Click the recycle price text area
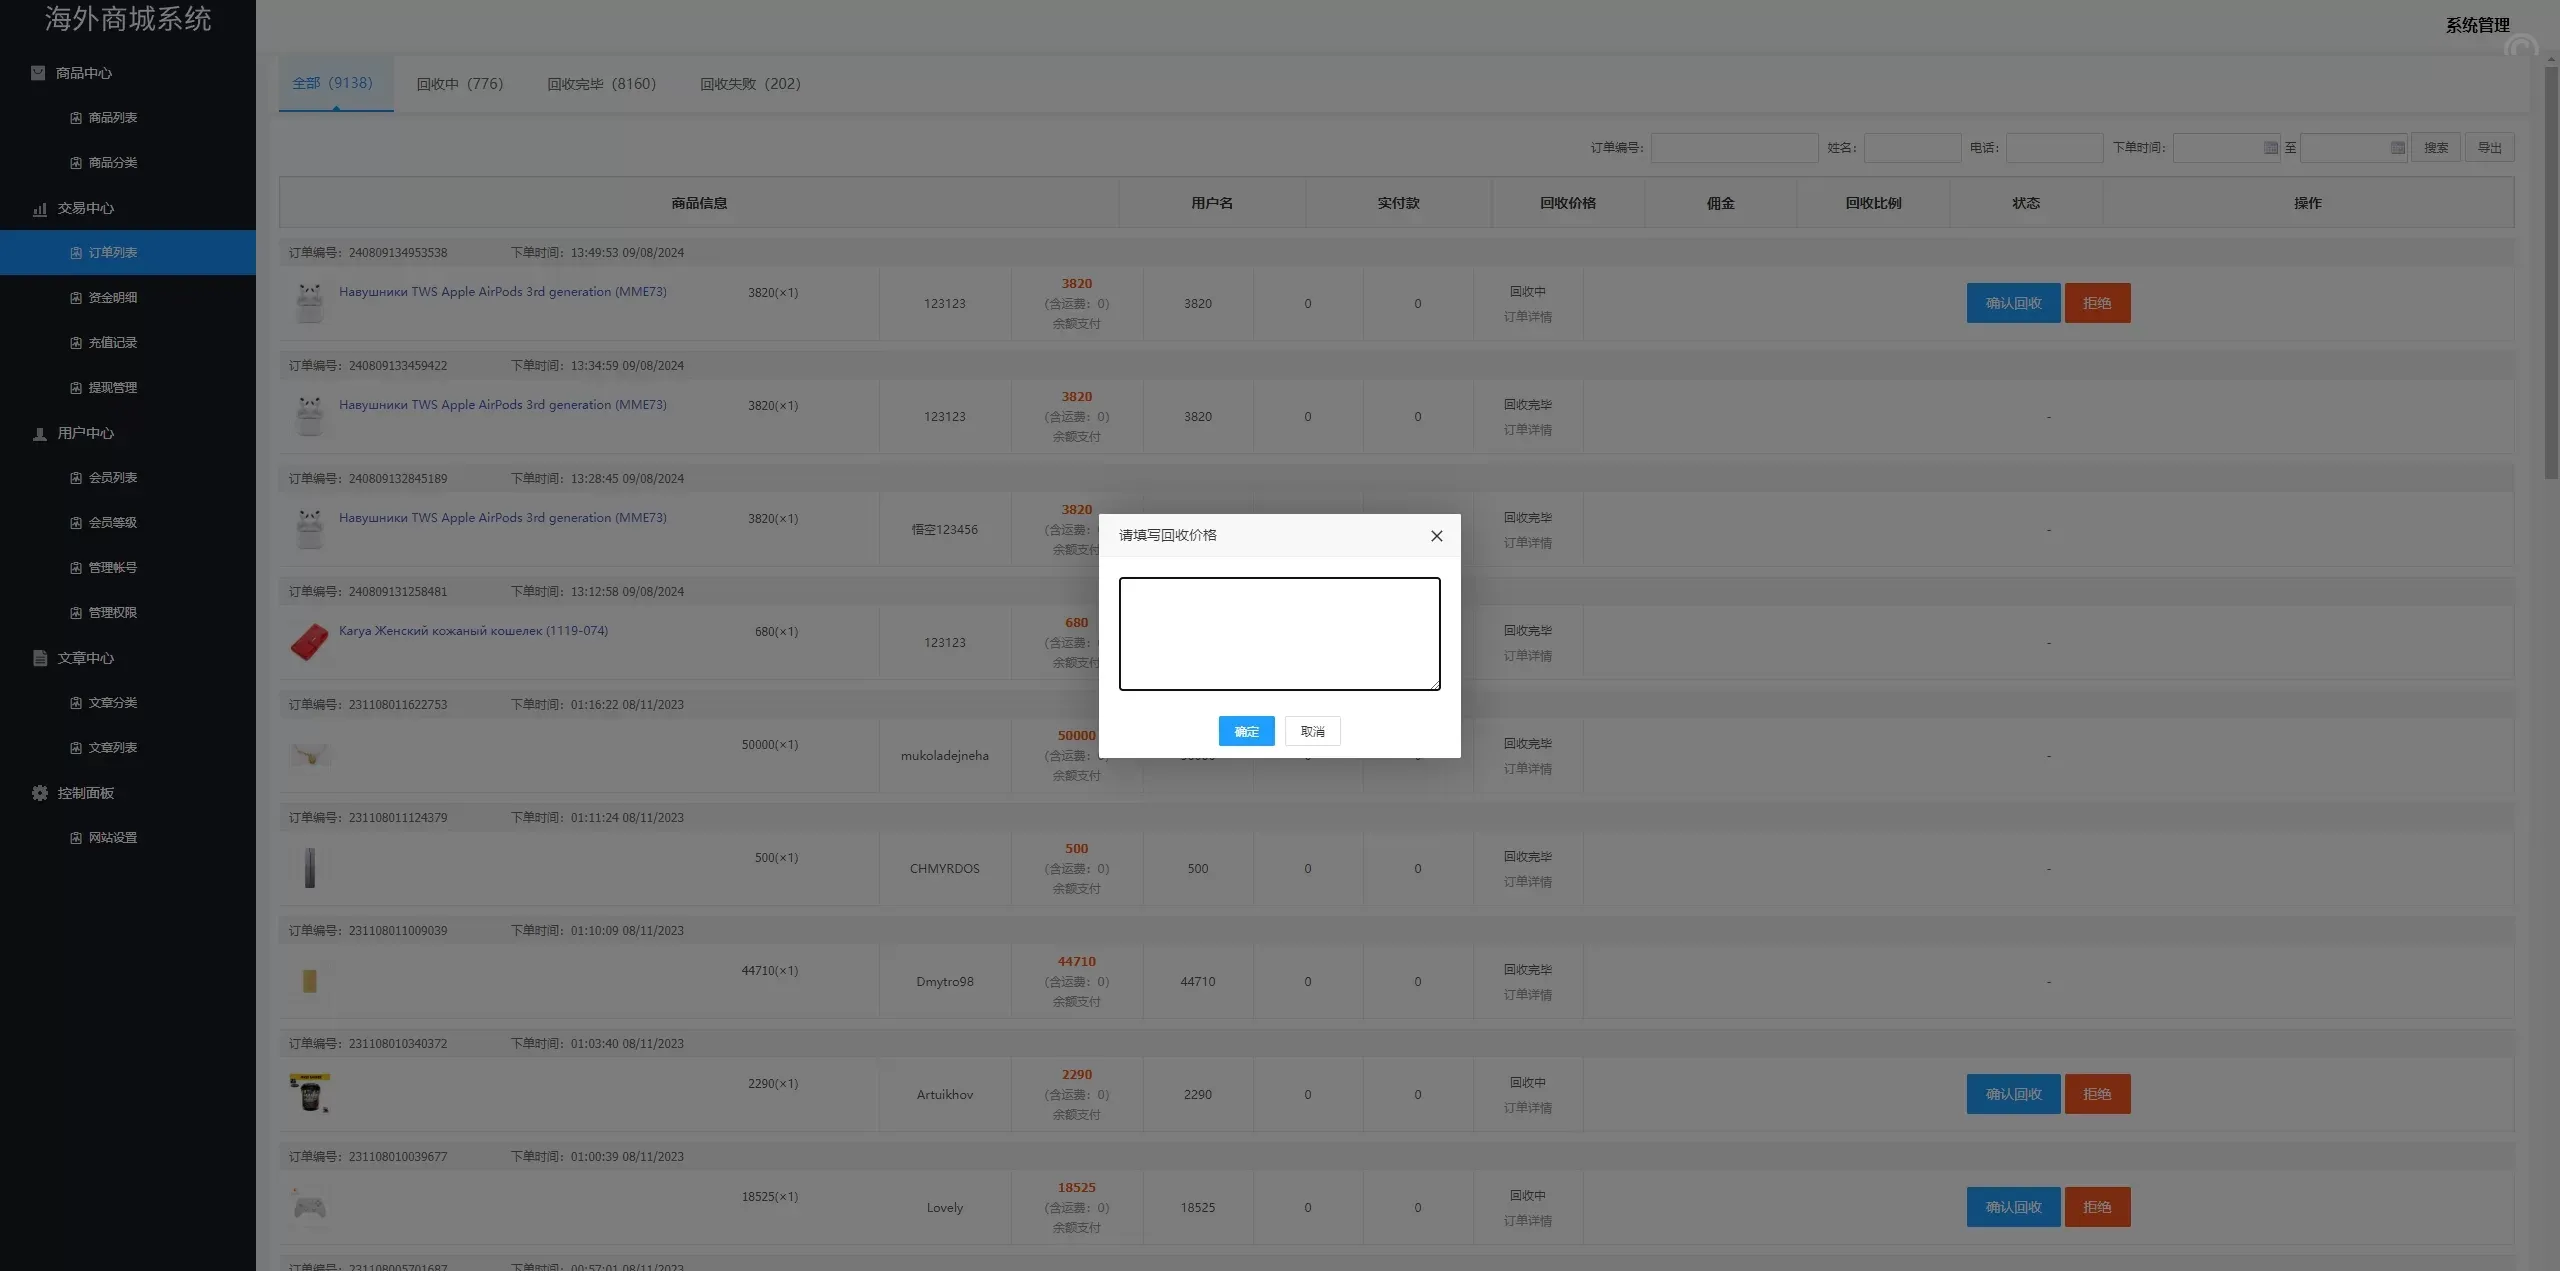Viewport: 2560px width, 1271px height. point(1279,634)
